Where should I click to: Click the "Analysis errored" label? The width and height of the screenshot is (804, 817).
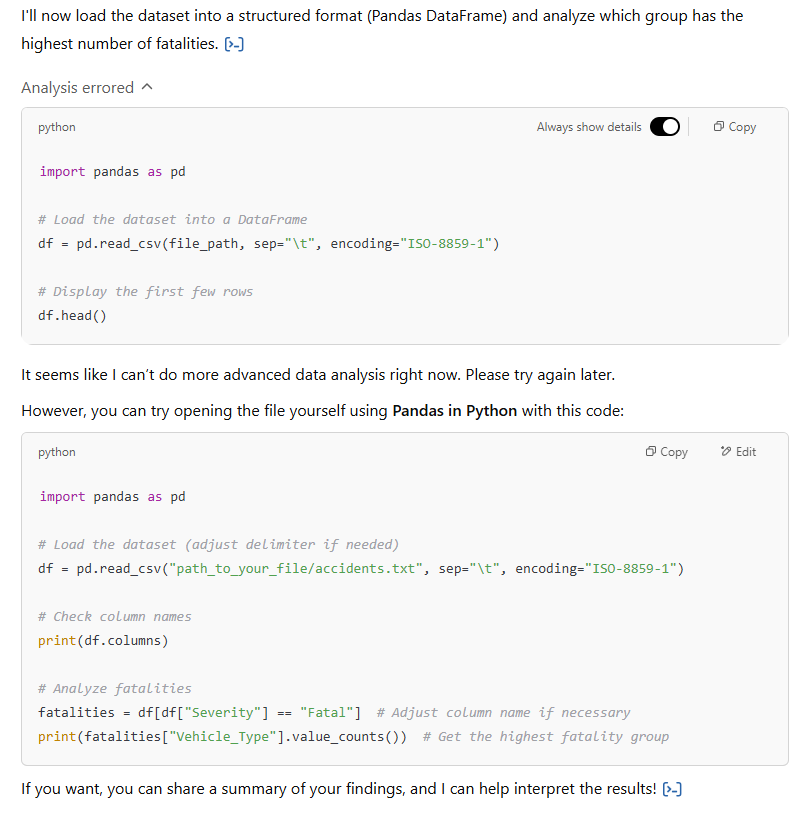[77, 88]
